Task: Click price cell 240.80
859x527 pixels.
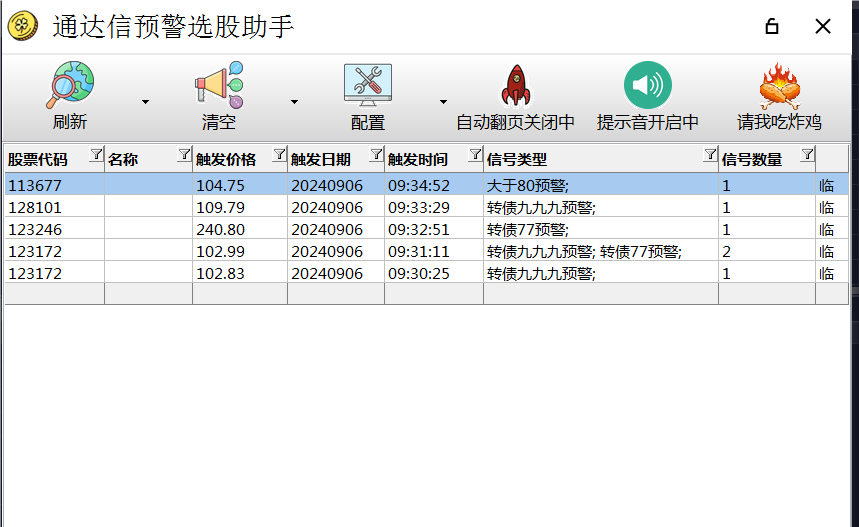Action: [x=240, y=229]
